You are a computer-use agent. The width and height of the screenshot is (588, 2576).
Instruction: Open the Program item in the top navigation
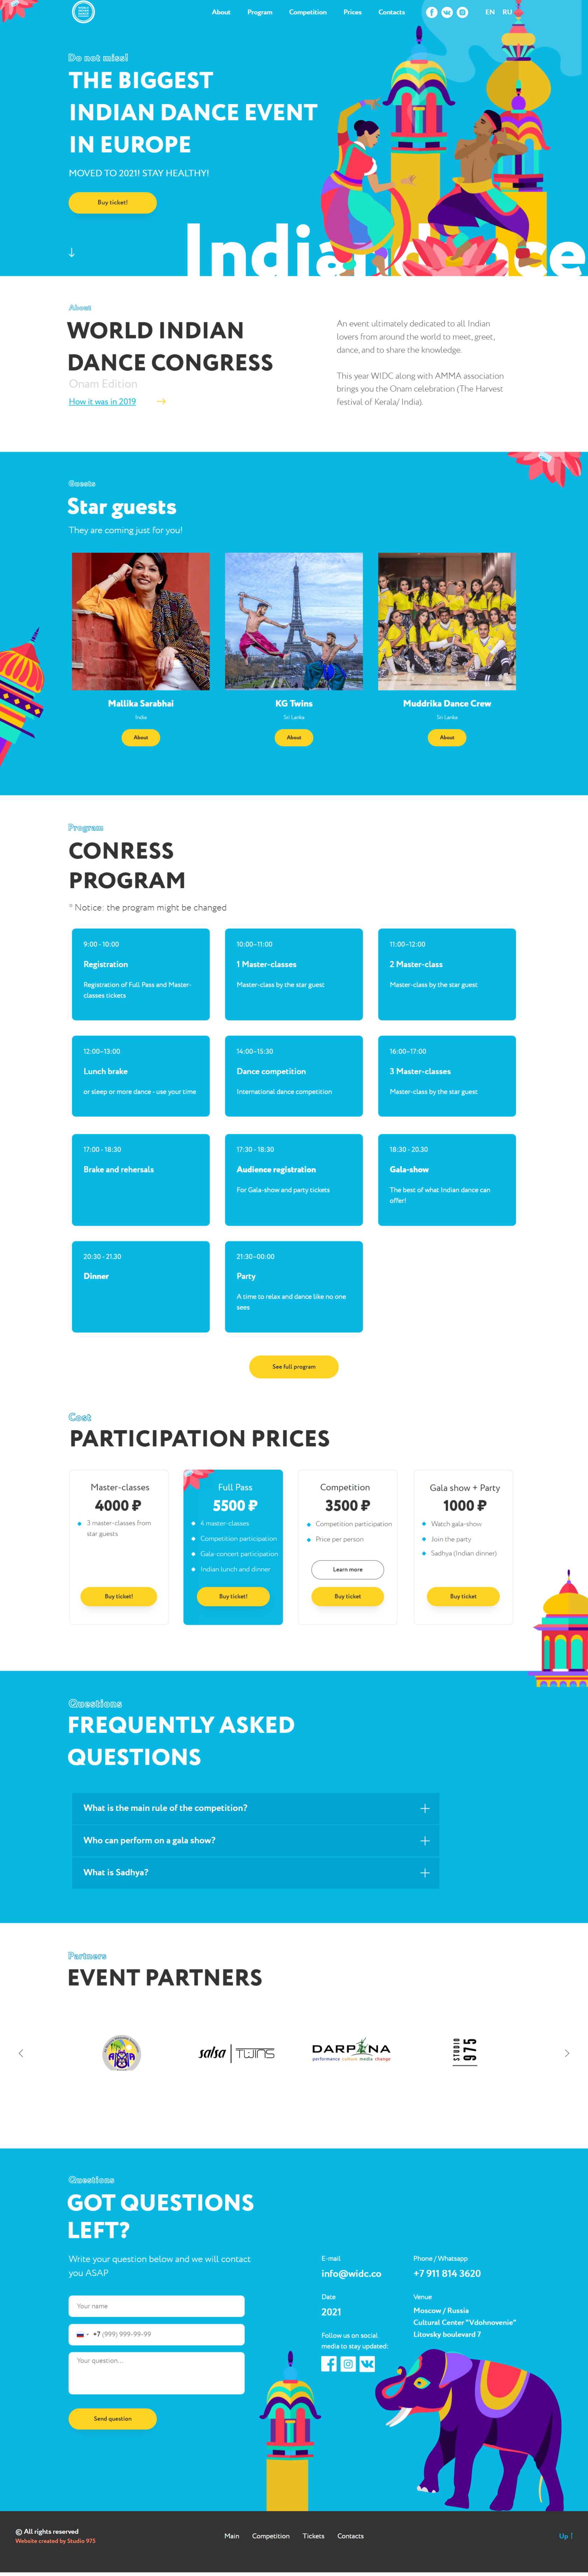tap(260, 12)
